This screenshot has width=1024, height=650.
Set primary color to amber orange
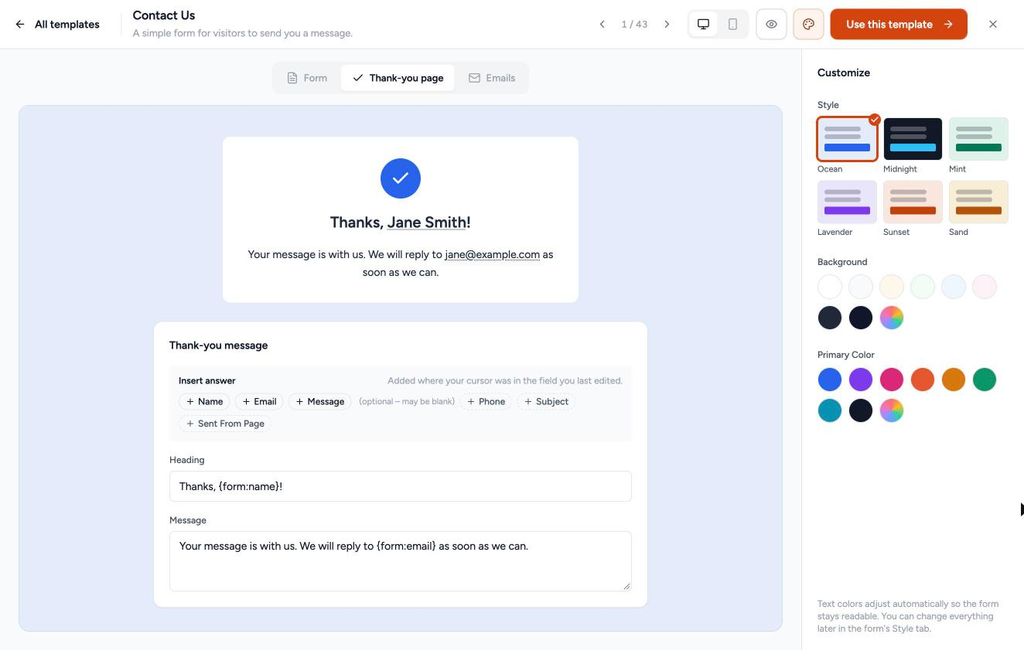click(x=953, y=380)
